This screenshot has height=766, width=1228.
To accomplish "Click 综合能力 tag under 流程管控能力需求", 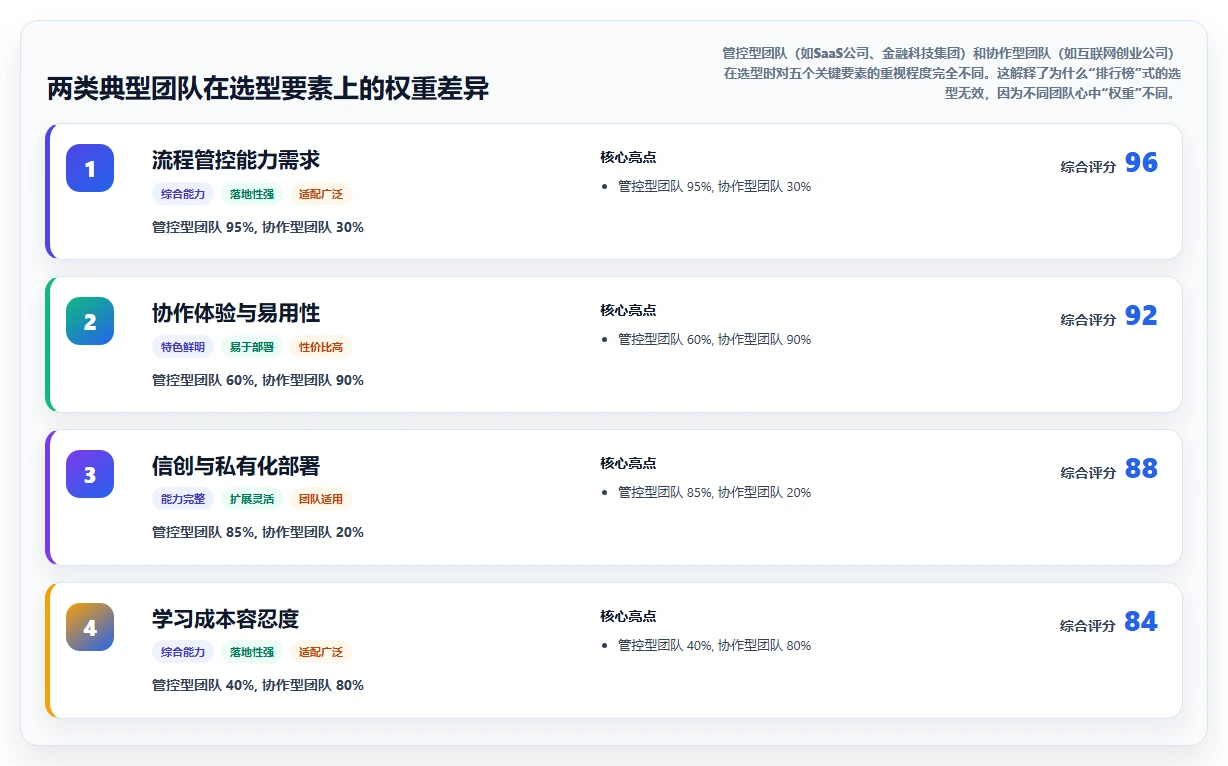I will tap(183, 194).
